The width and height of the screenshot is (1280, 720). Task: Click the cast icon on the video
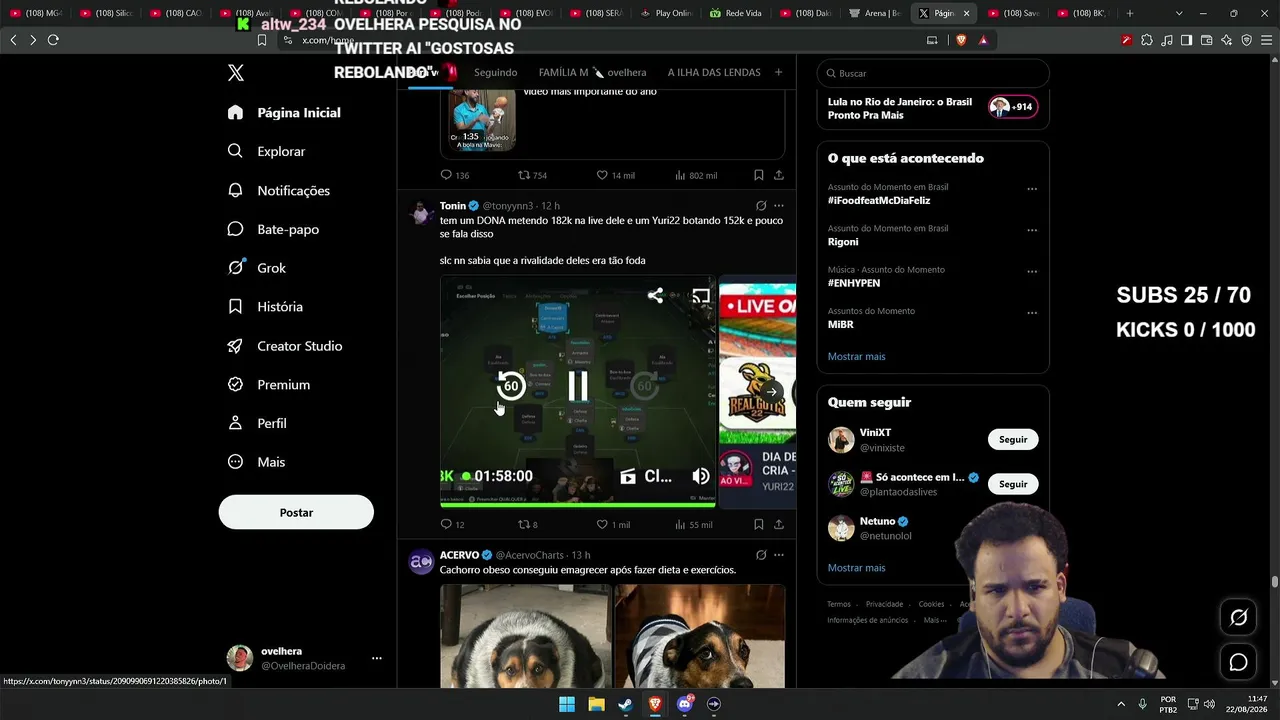[x=701, y=295]
